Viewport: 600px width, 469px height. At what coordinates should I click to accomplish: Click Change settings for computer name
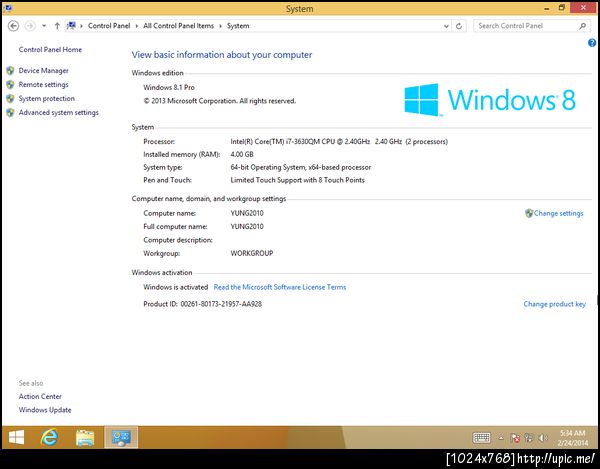click(558, 213)
